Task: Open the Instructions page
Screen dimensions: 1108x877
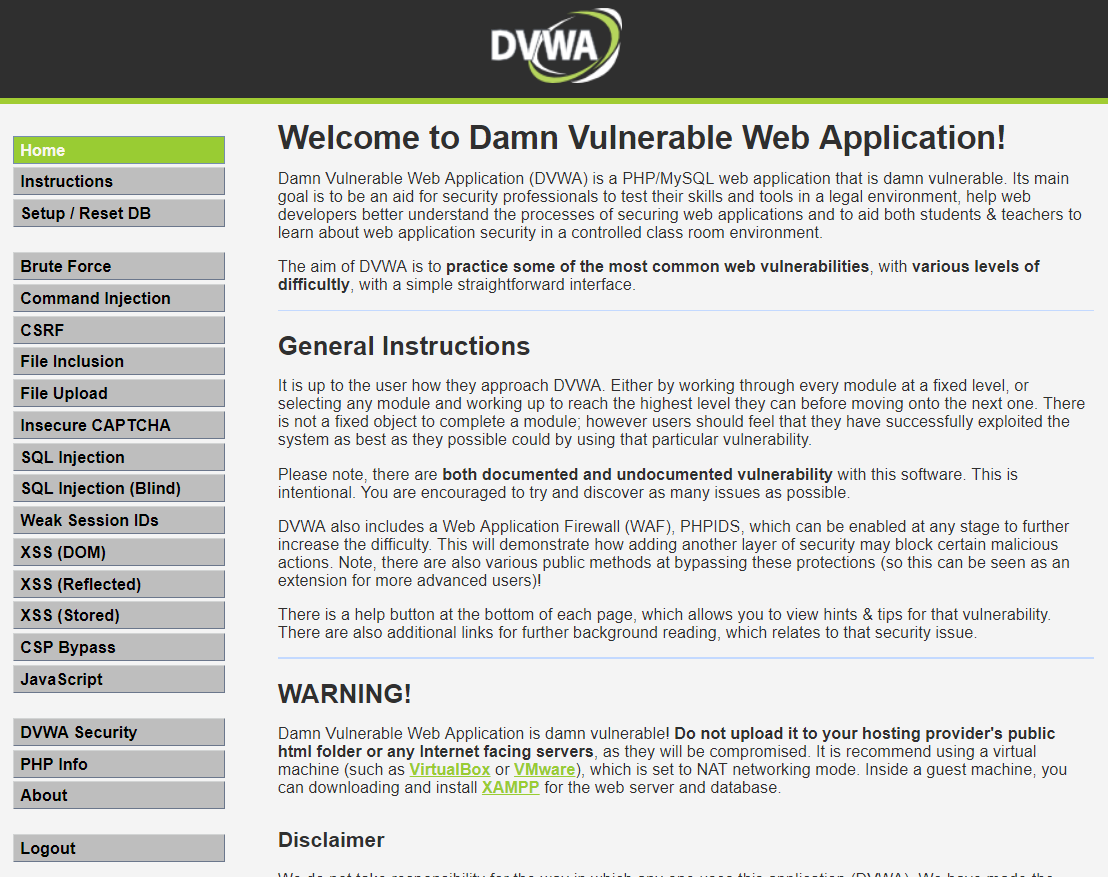Action: coord(119,182)
